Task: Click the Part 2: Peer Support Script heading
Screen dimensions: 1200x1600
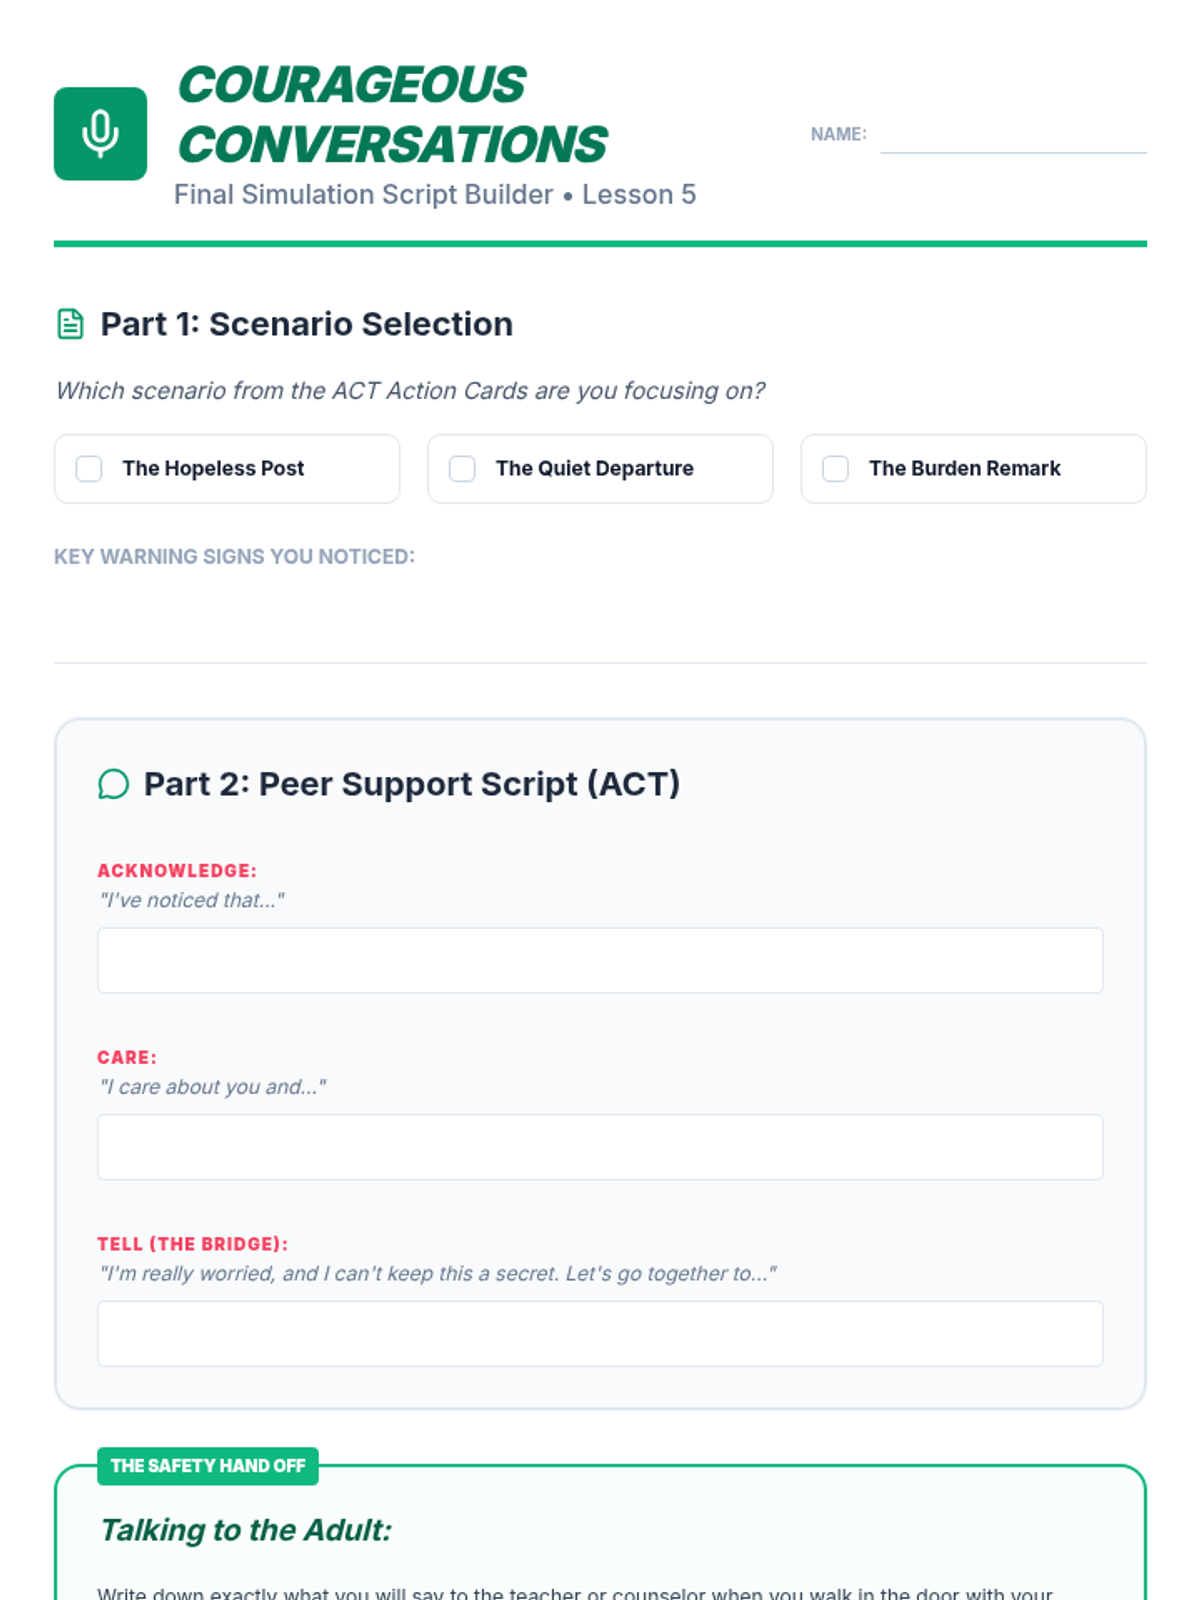Action: pyautogui.click(x=411, y=784)
